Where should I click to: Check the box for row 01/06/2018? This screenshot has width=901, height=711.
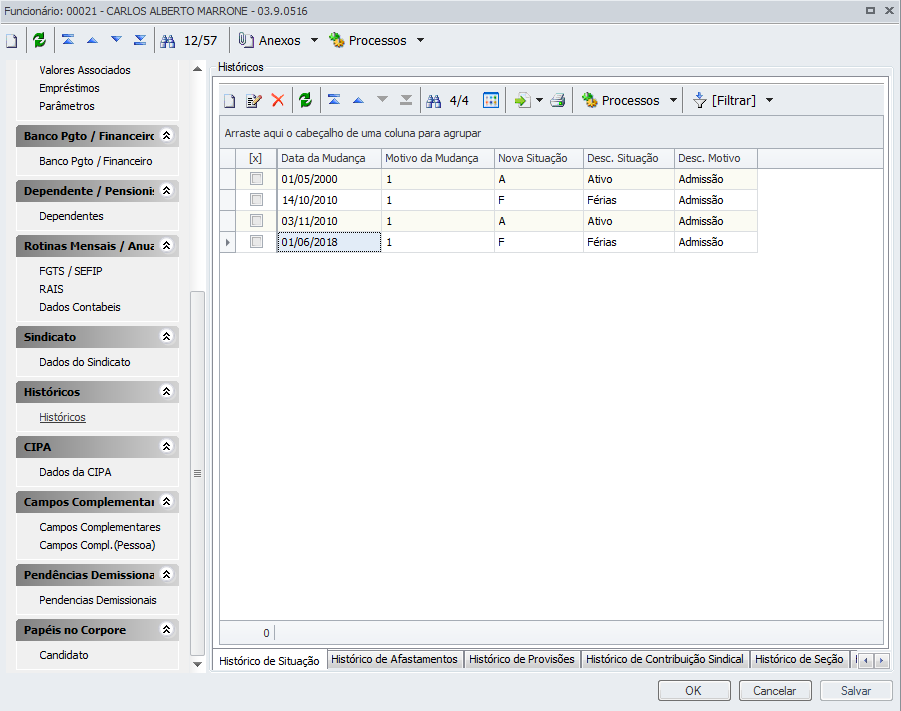click(256, 242)
